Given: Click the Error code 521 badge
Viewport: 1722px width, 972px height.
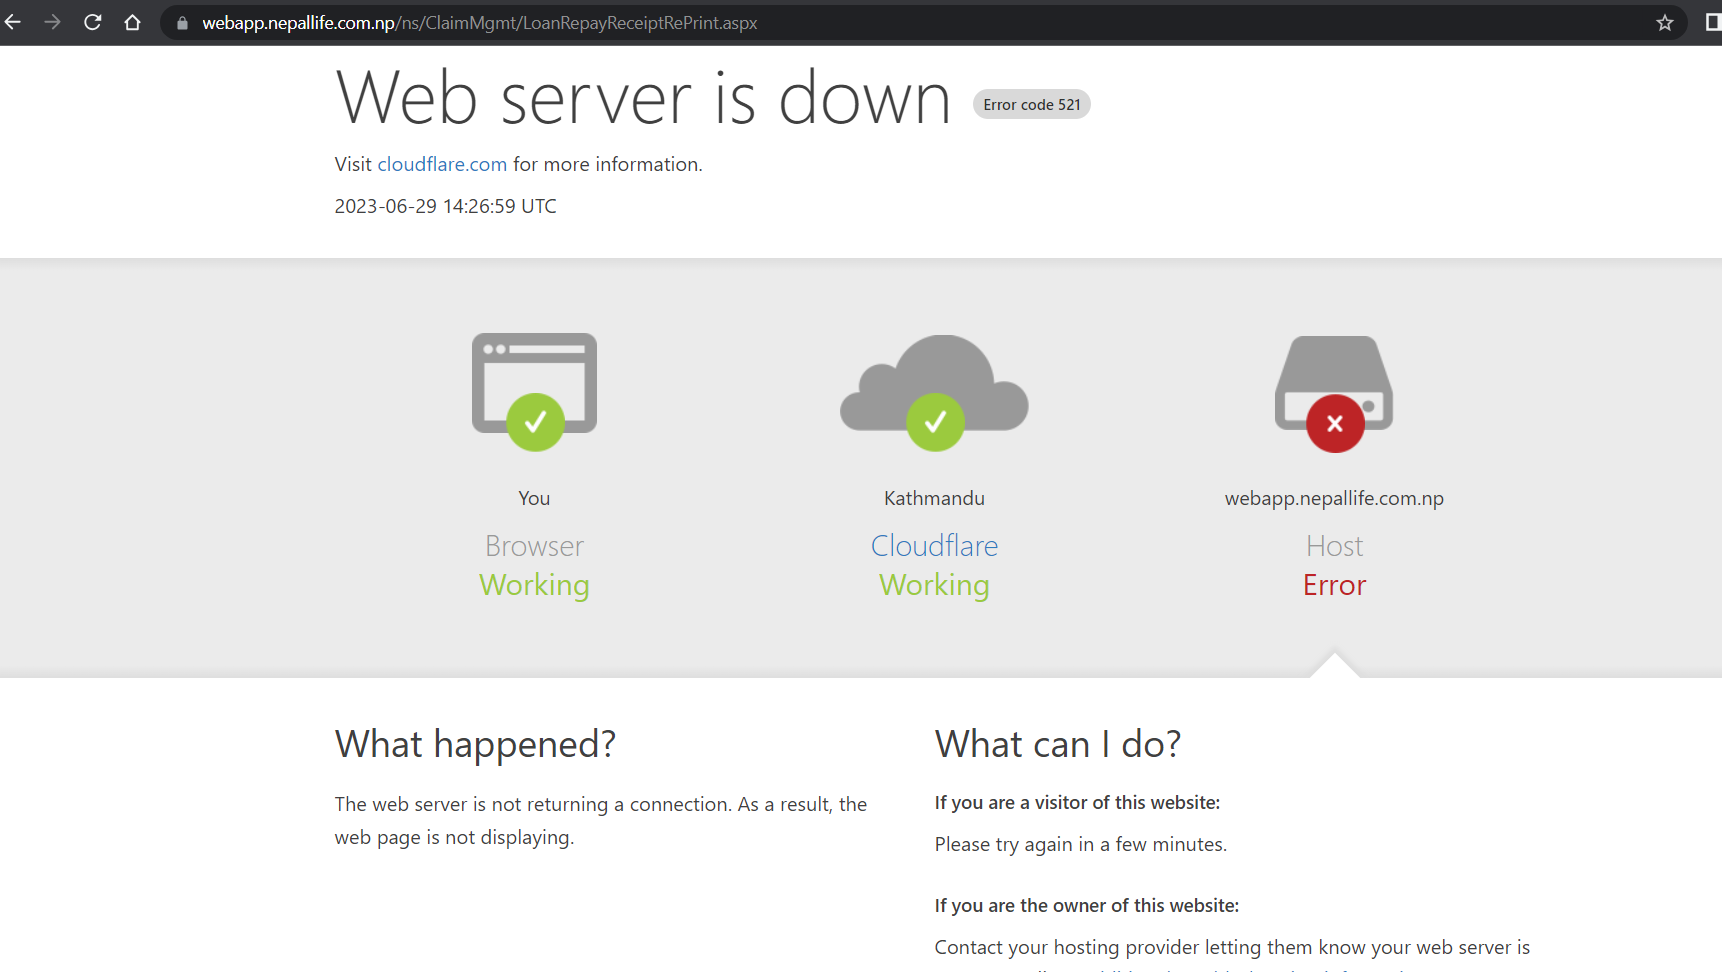Looking at the screenshot, I should click(1031, 104).
